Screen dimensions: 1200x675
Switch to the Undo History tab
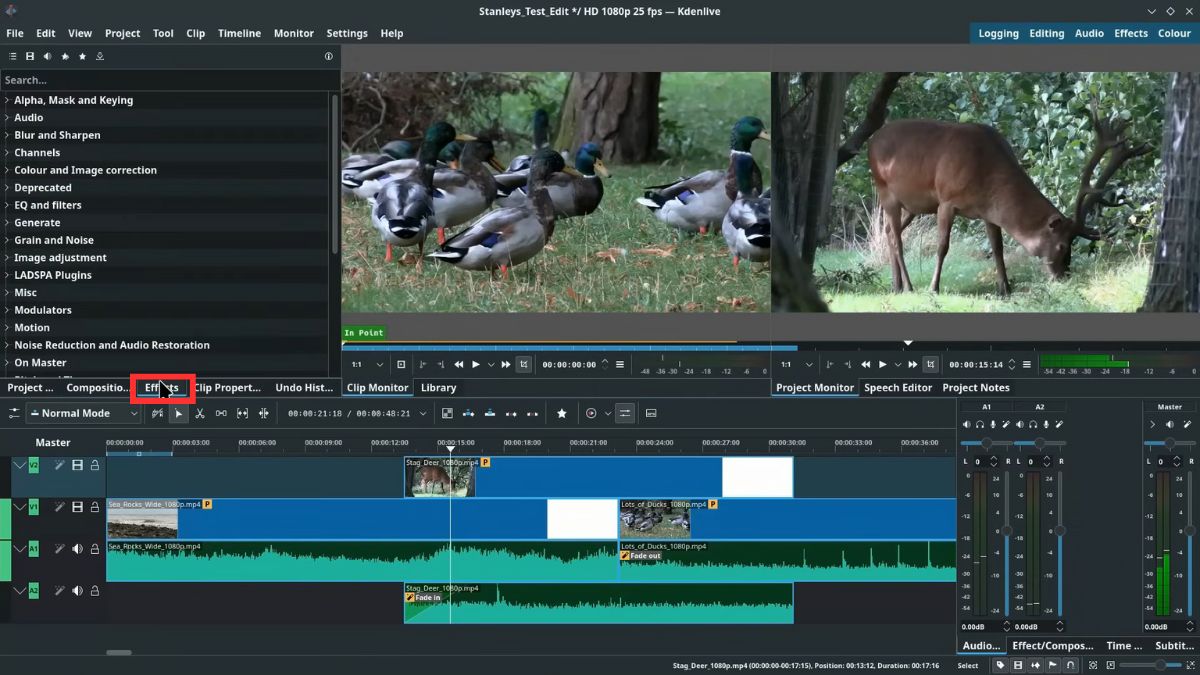(x=304, y=388)
